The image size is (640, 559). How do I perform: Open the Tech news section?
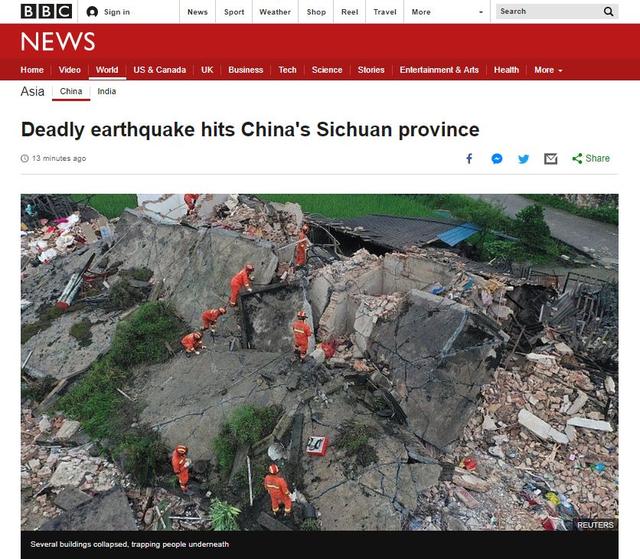[x=287, y=70]
